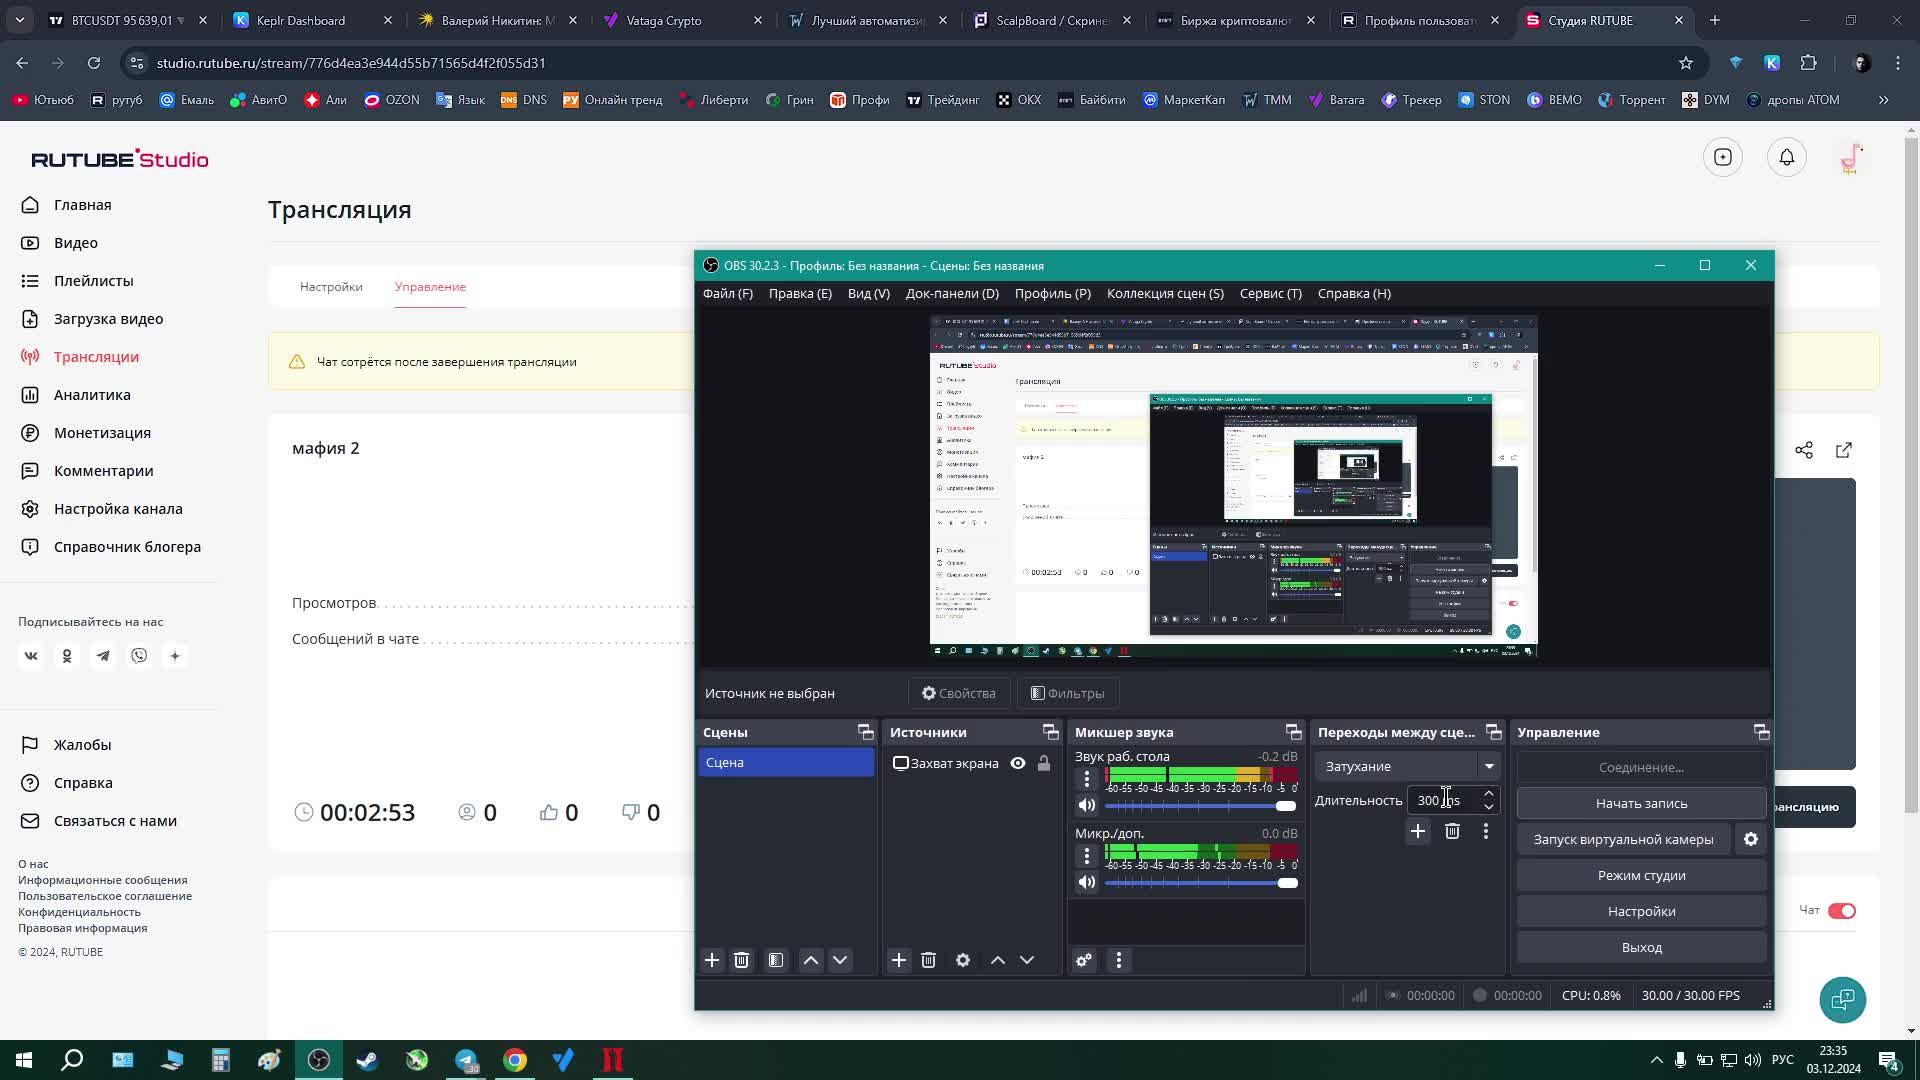Click Режим студии button
This screenshot has height=1080, width=1920.
1641,875
